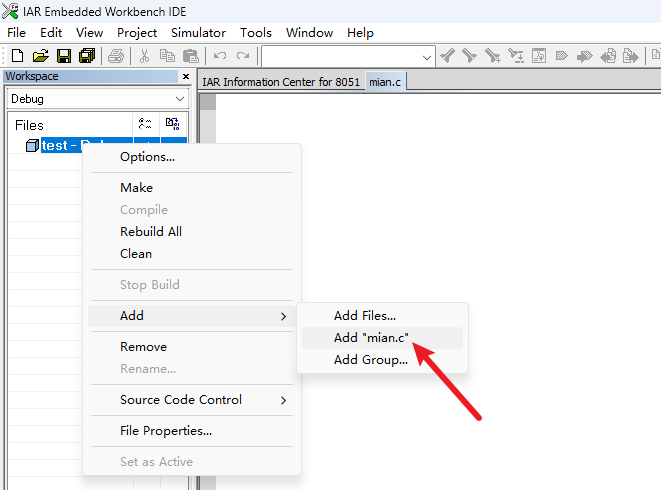The image size is (661, 490).
Task: Click the Find Next toolbar icon
Action: pyautogui.click(x=469, y=56)
